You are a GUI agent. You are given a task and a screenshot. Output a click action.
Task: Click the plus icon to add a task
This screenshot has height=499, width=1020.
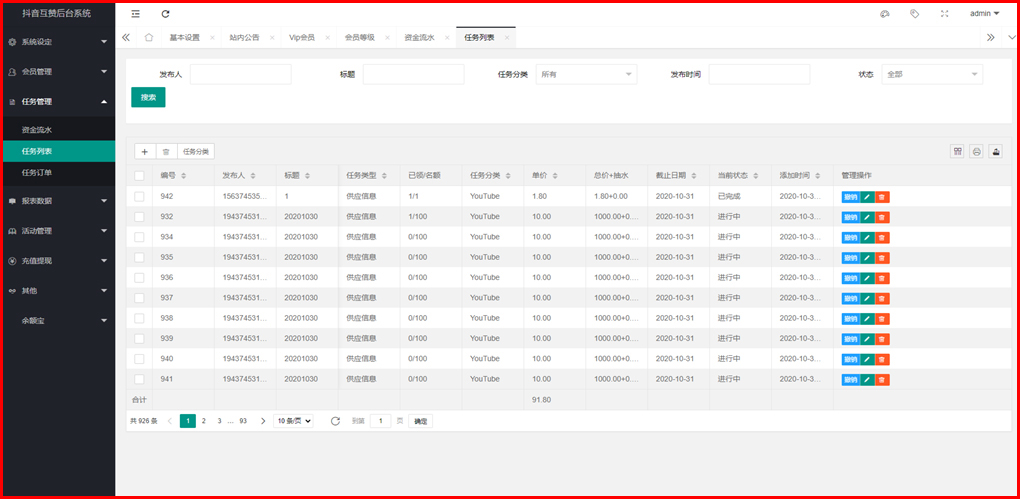point(145,151)
